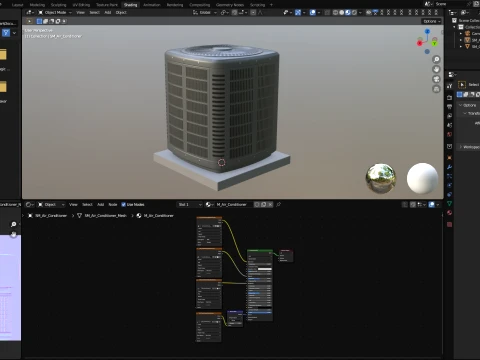Open the Slot 1 material slot dropdown
Image resolution: width=480 pixels, height=360 pixels.
190,204
